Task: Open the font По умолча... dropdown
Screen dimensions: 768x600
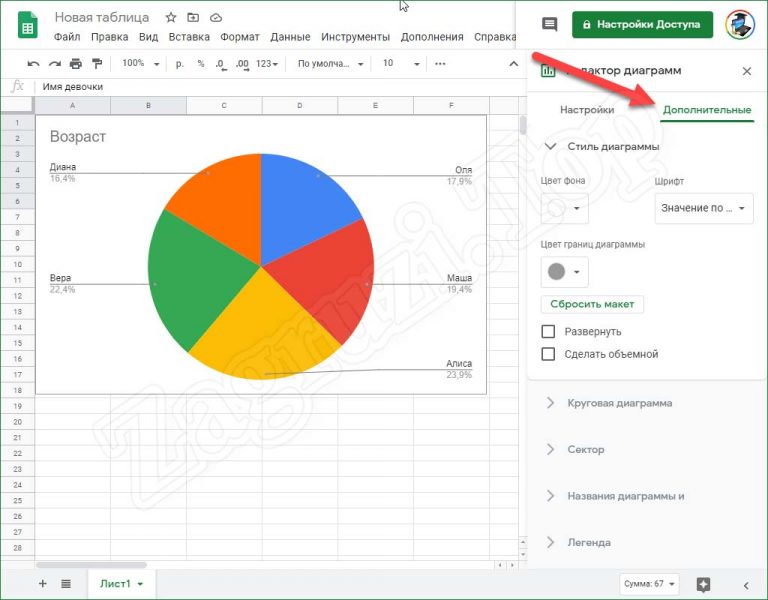Action: pyautogui.click(x=330, y=64)
